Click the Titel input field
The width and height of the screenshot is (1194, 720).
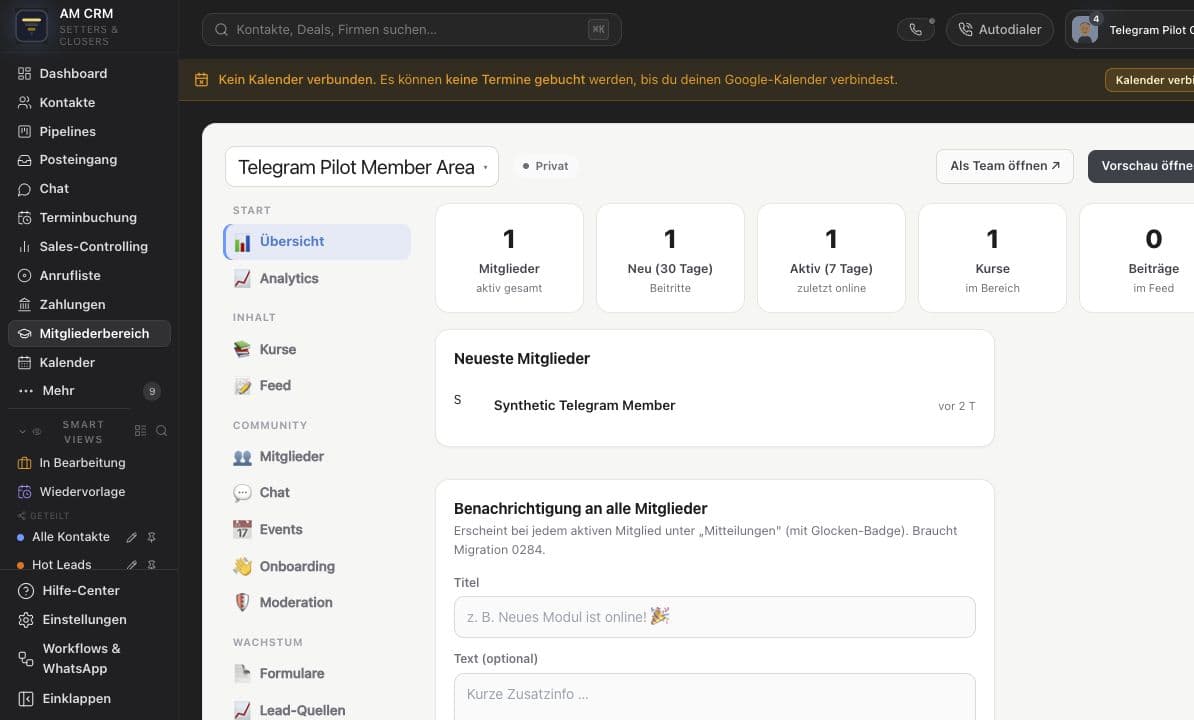point(714,617)
